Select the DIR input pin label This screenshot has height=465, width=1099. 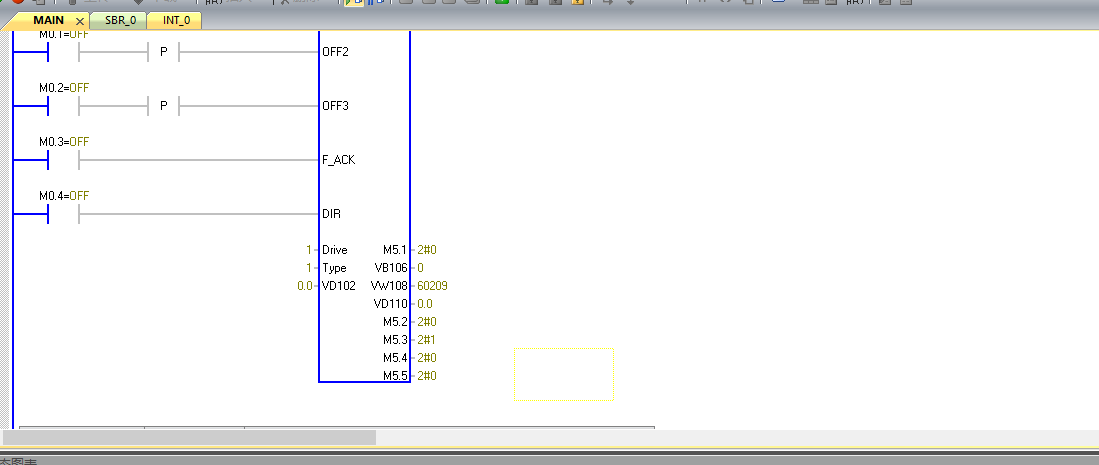point(331,214)
